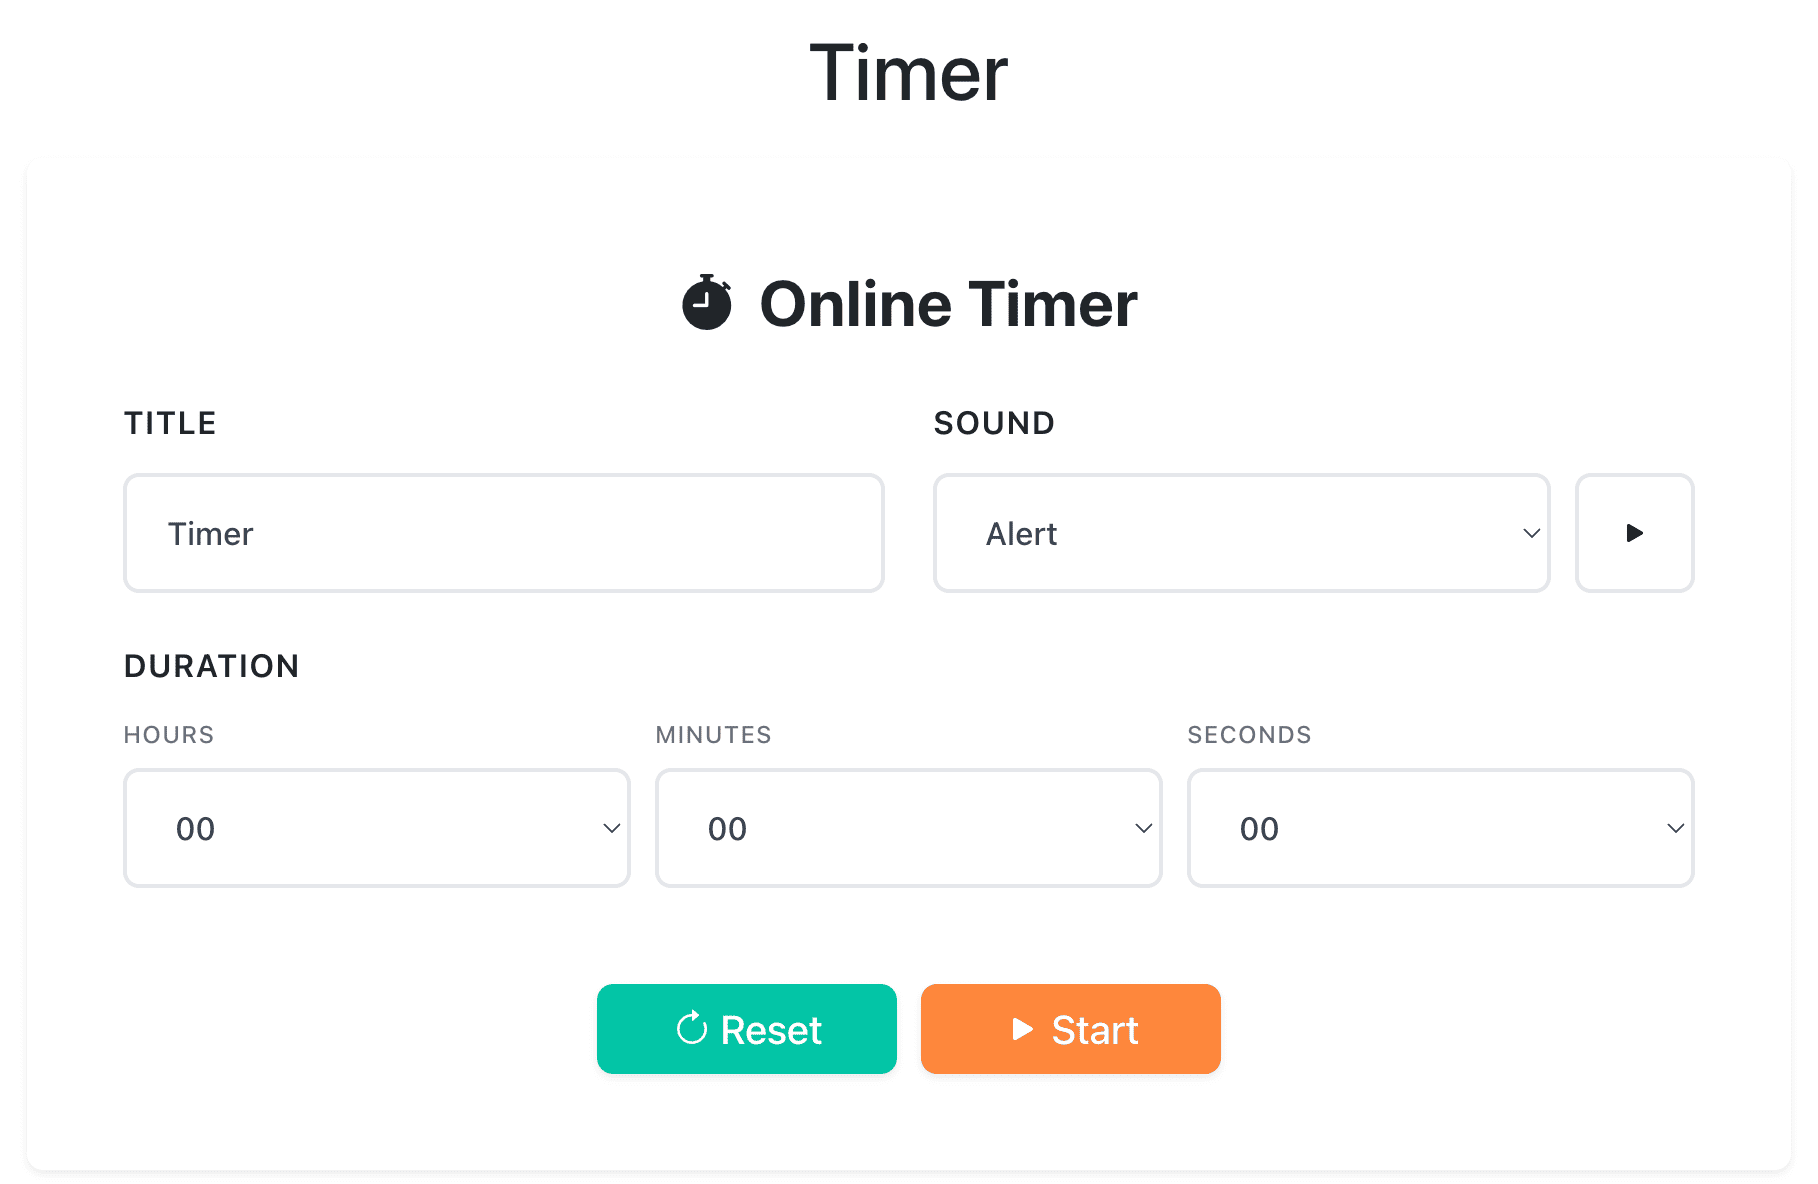This screenshot has height=1184, width=1818.
Task: Click the DURATION section label
Action: 211,666
